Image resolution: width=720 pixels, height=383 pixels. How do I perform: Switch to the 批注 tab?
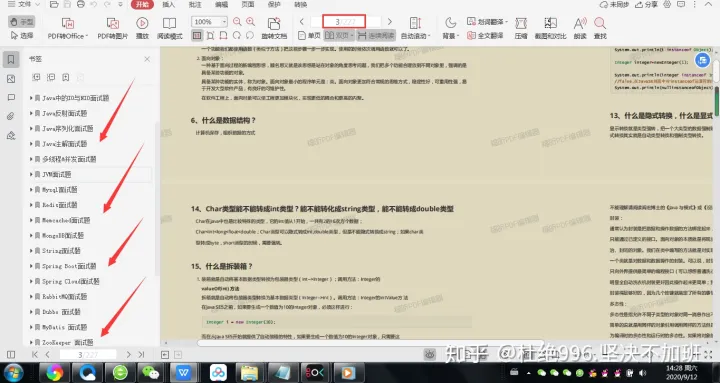[195, 5]
